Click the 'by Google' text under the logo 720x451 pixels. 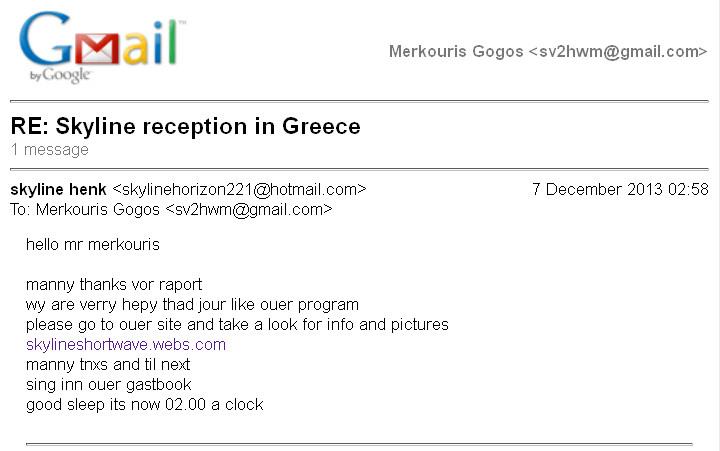pos(60,75)
